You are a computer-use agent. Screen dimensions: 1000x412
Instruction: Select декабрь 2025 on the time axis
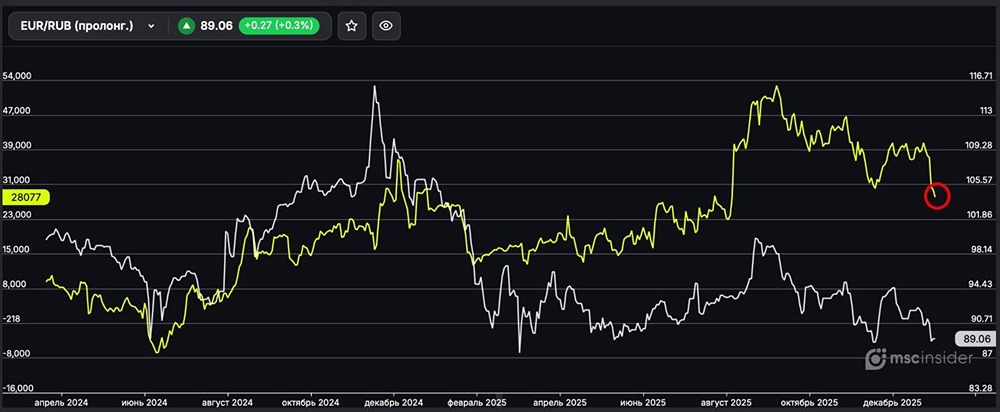click(892, 403)
